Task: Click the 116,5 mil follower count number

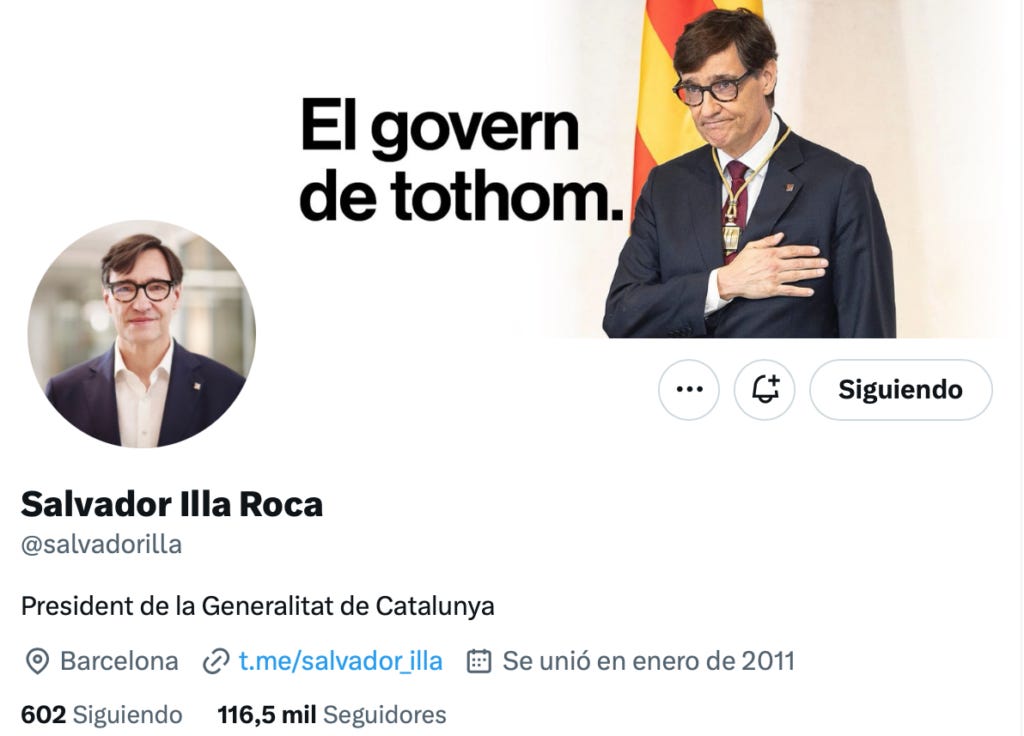Action: pos(267,714)
